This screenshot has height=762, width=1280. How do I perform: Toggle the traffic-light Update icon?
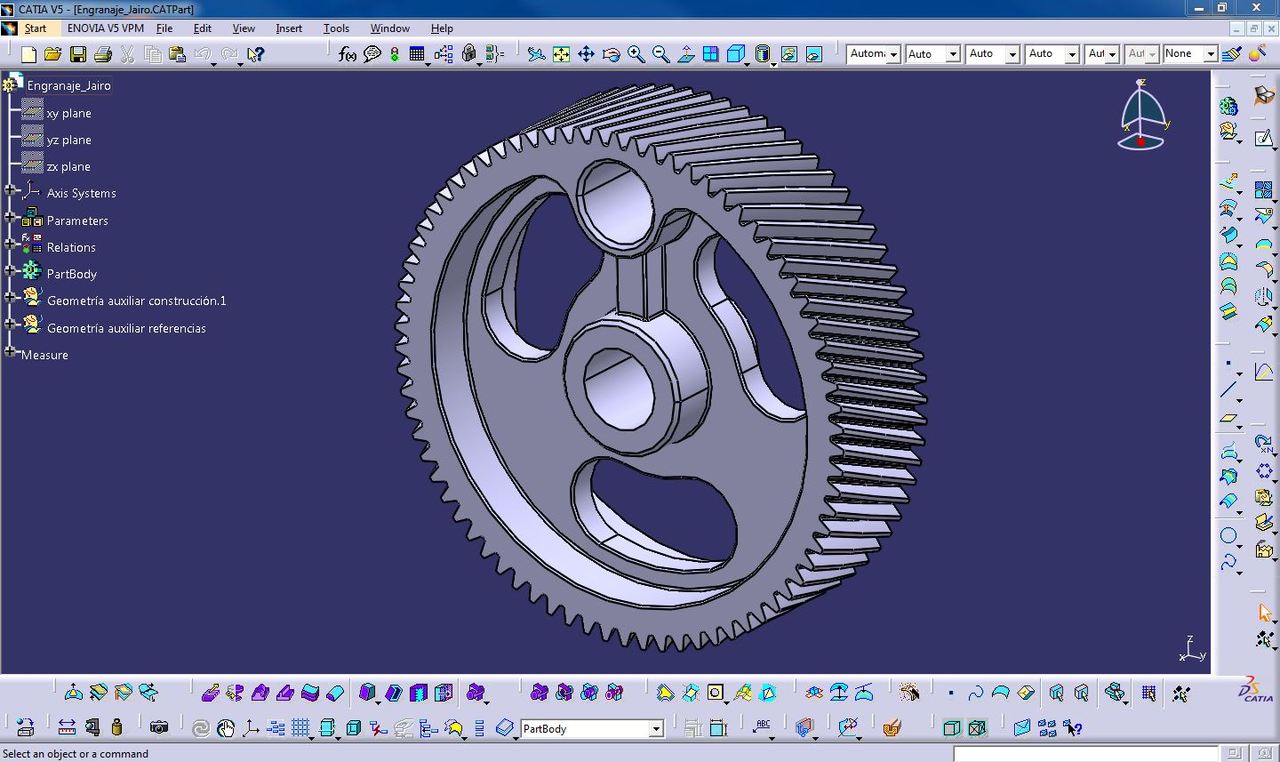395,54
